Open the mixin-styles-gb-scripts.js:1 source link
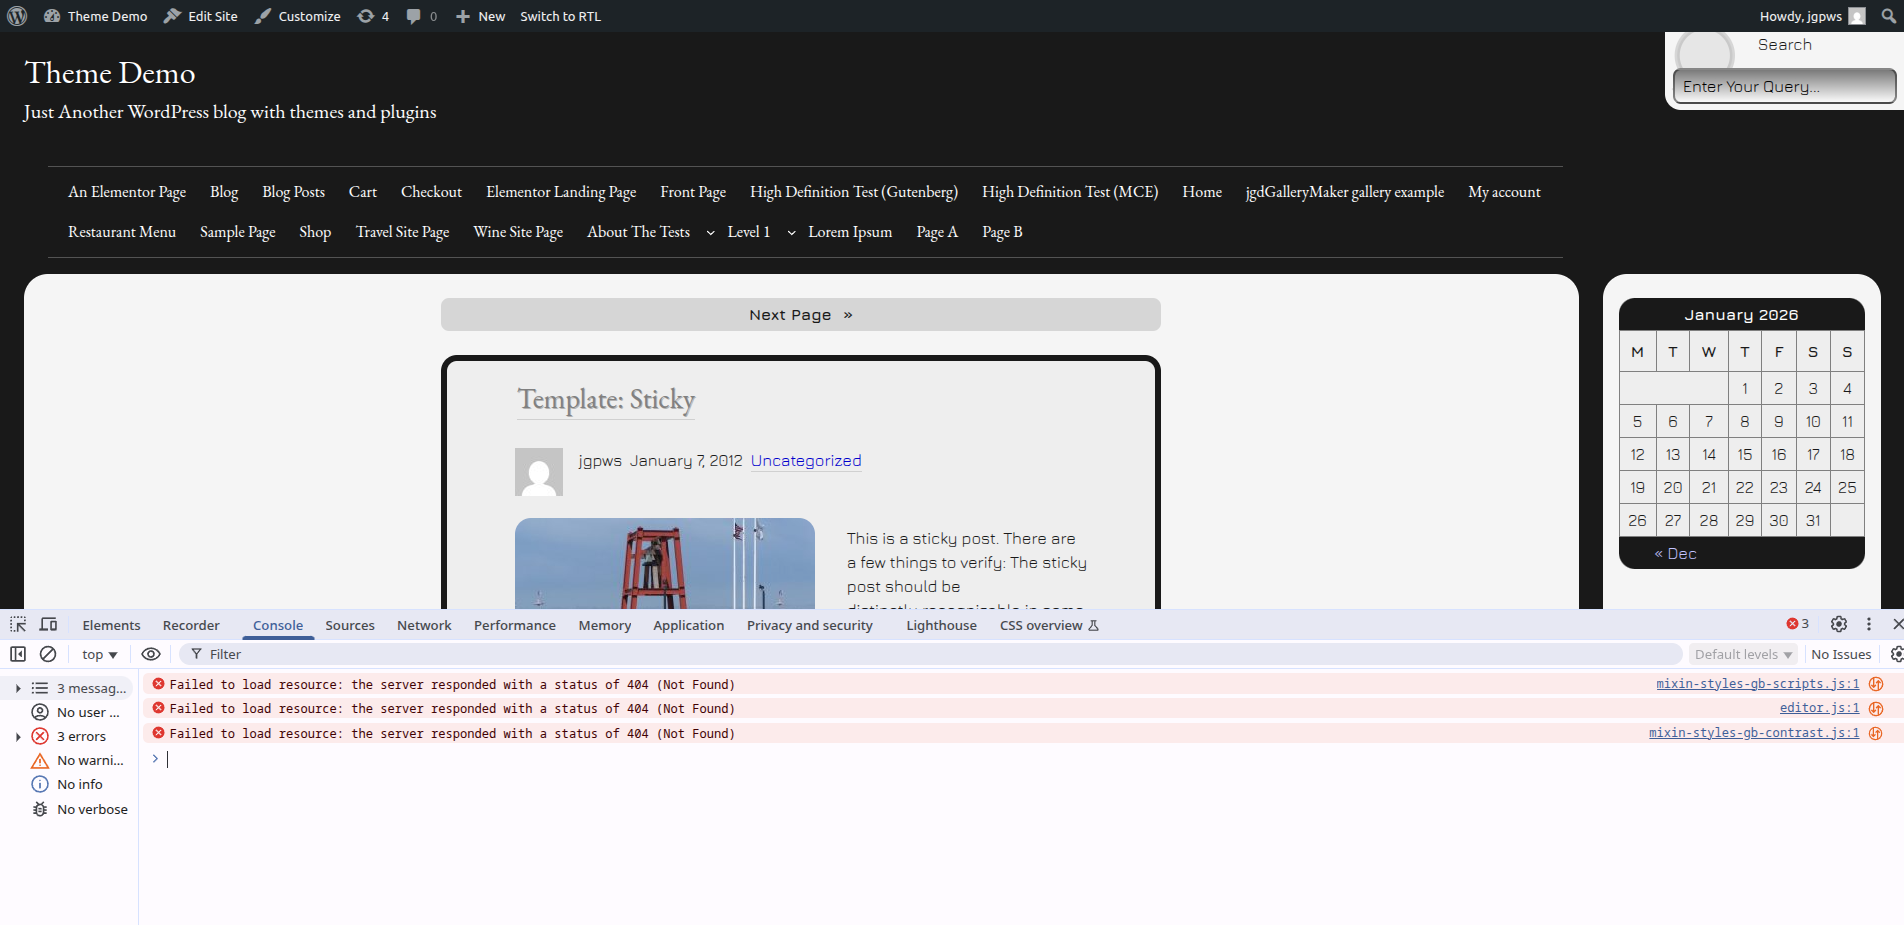Screen dimensions: 1904x925 pyautogui.click(x=1757, y=684)
